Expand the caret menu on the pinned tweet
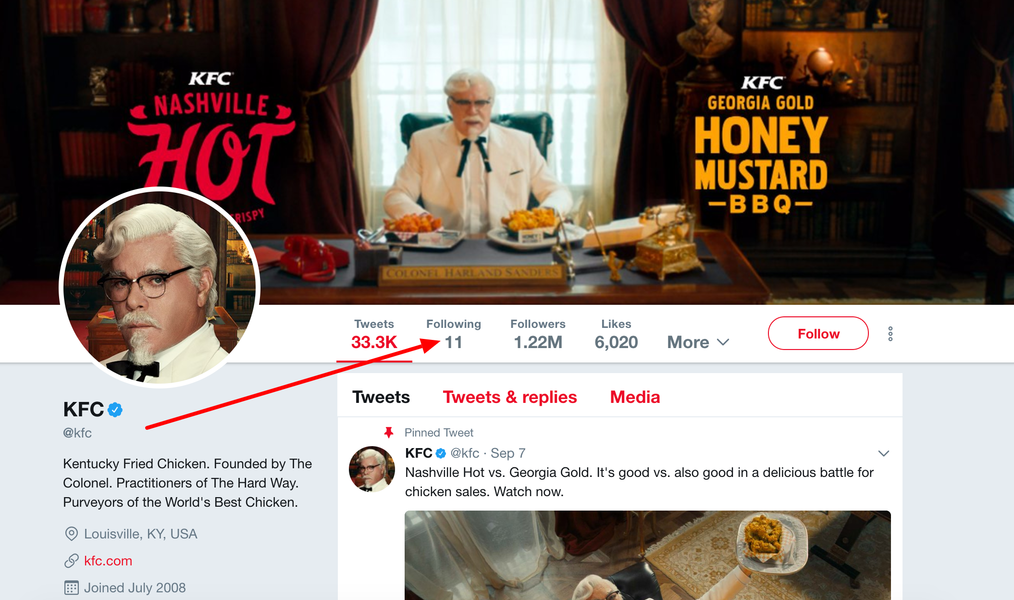The width and height of the screenshot is (1014, 600). tap(883, 453)
